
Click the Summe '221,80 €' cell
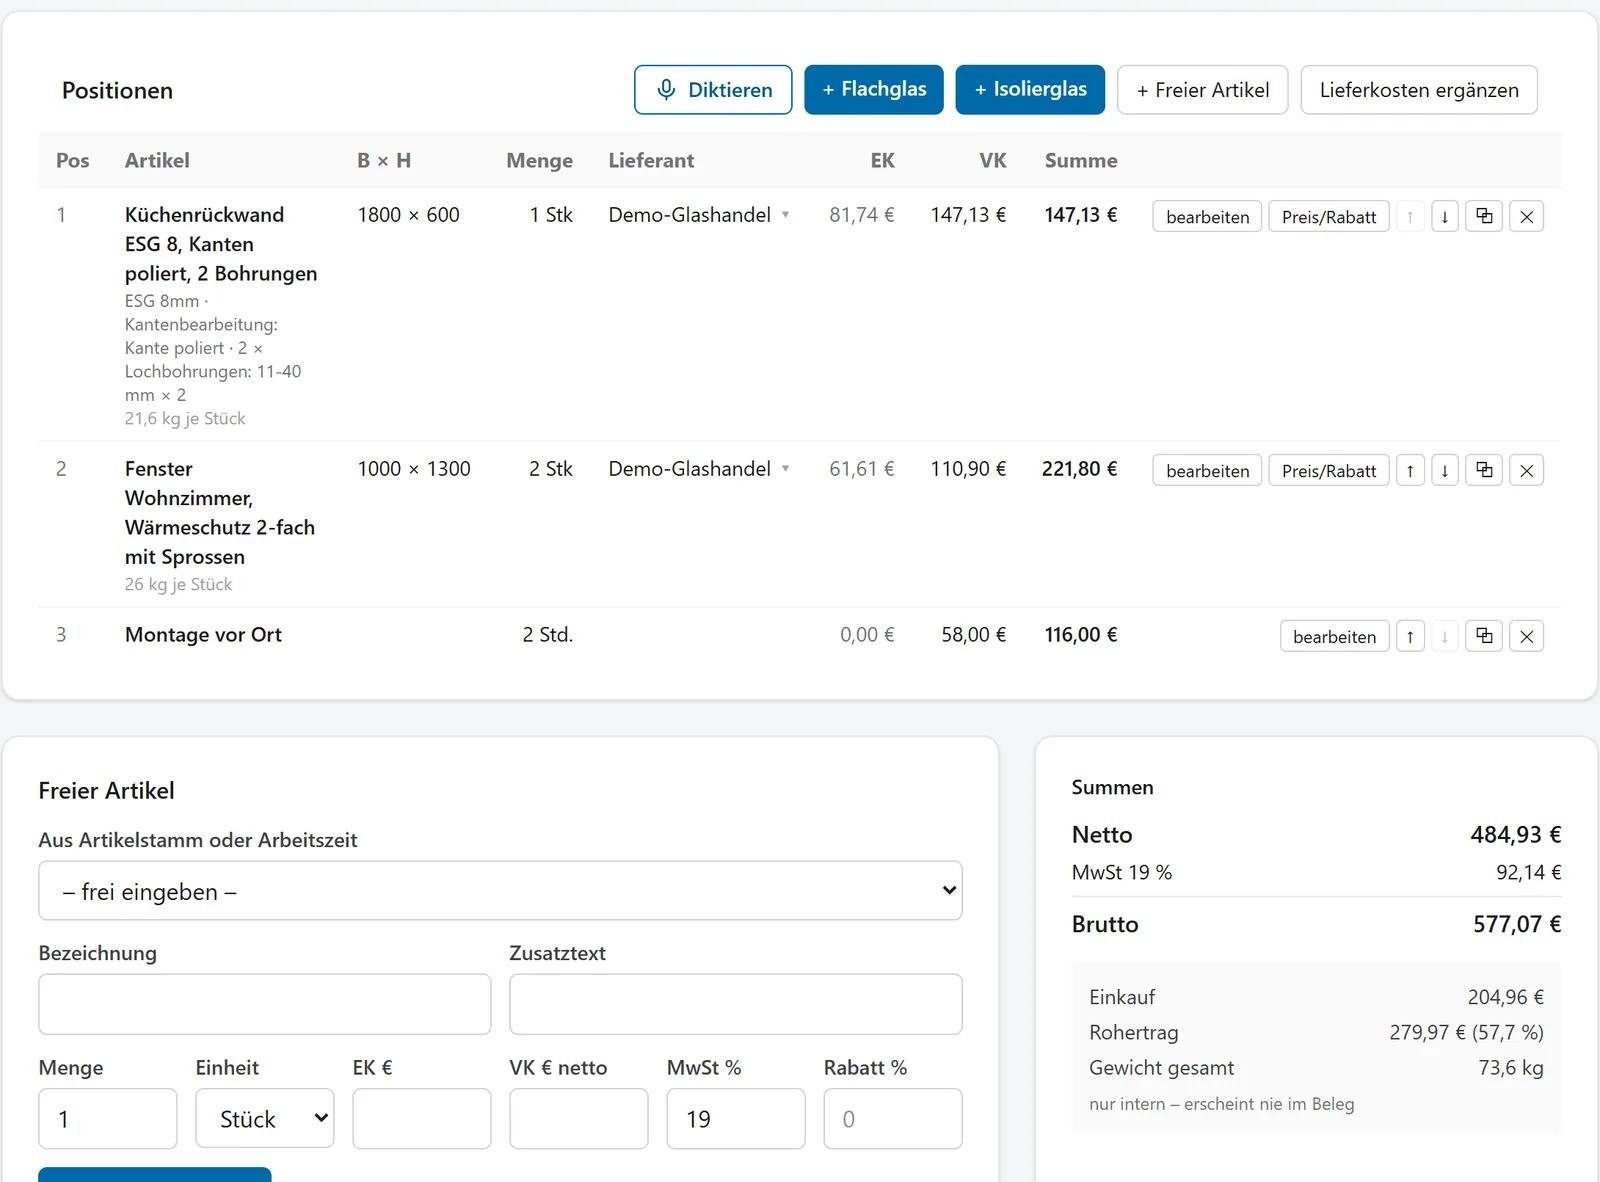1080,469
